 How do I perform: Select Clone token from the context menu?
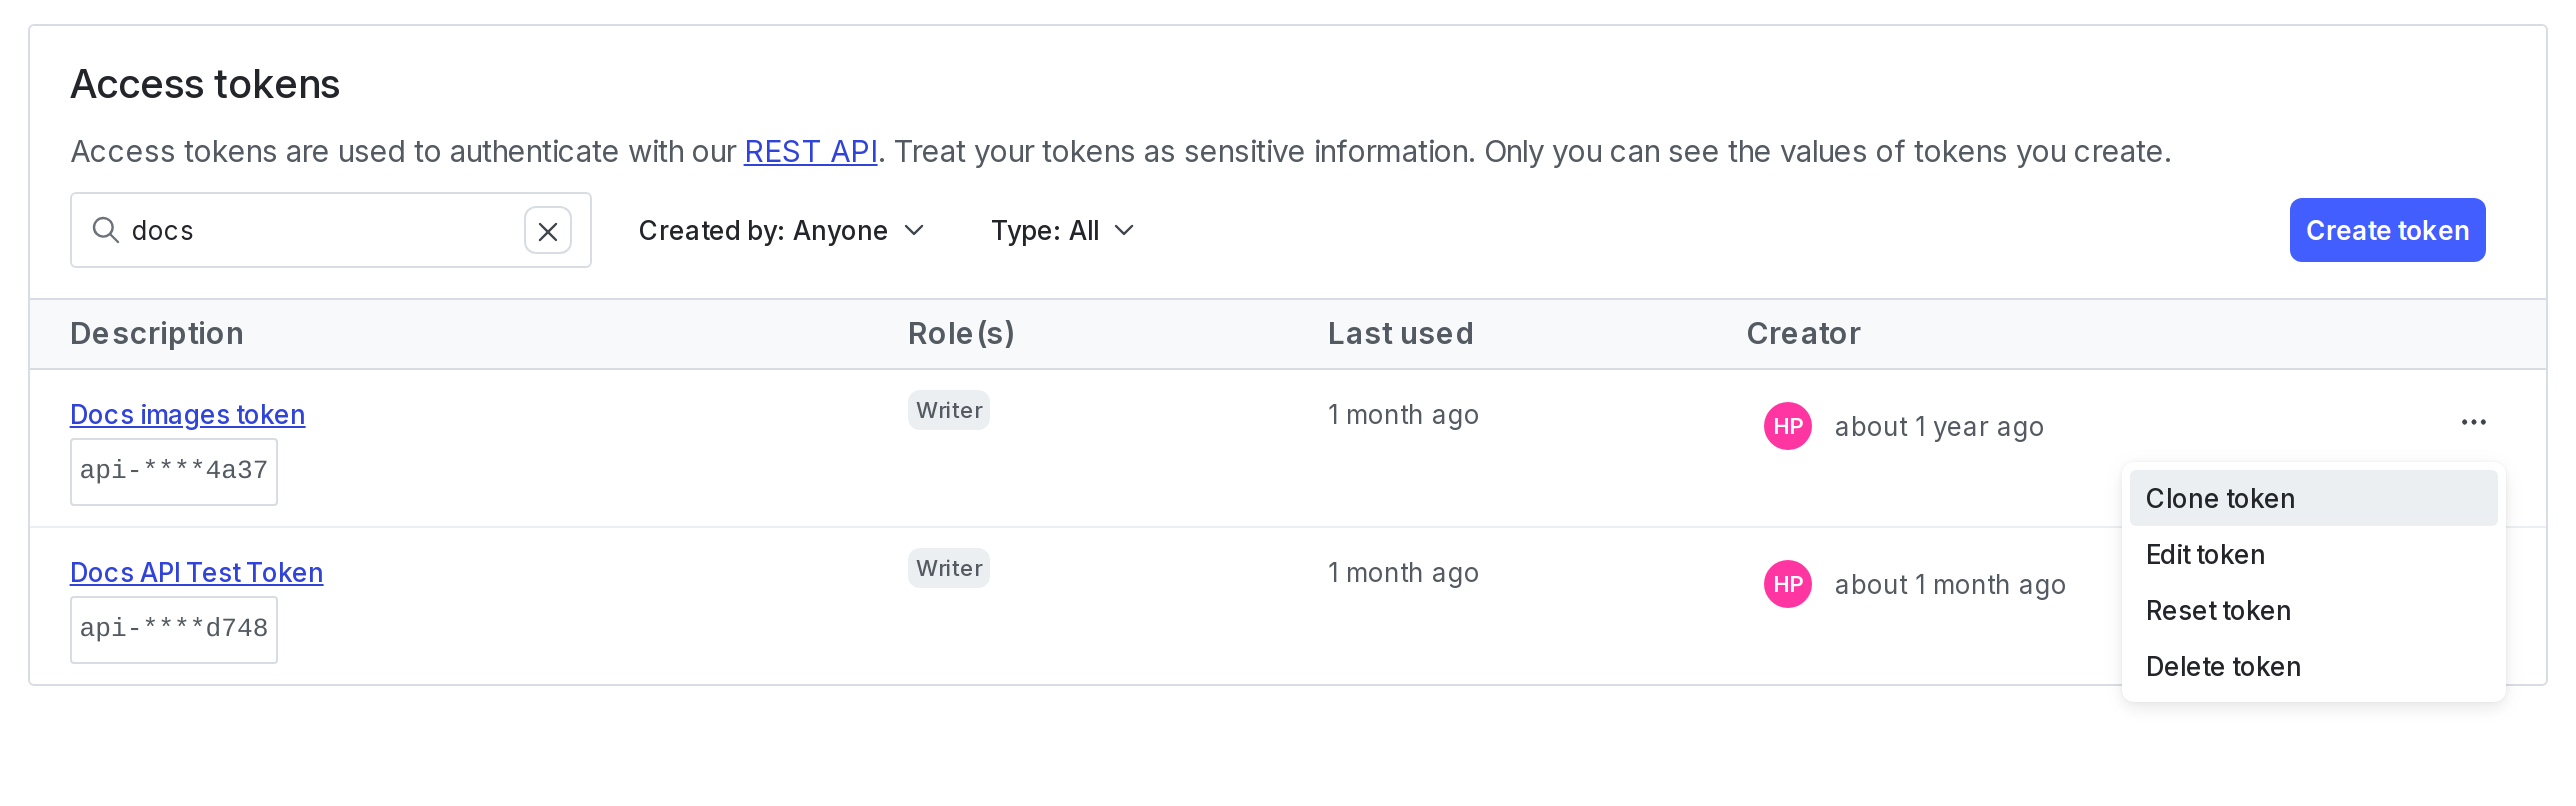pos(2220,498)
